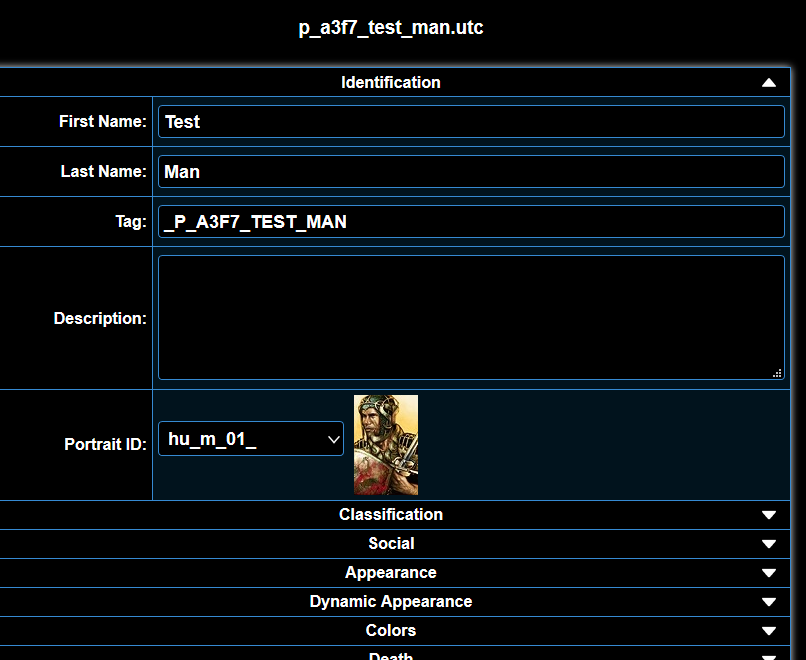806x660 pixels.
Task: Click the Description textarea resize grip
Action: (x=777, y=373)
